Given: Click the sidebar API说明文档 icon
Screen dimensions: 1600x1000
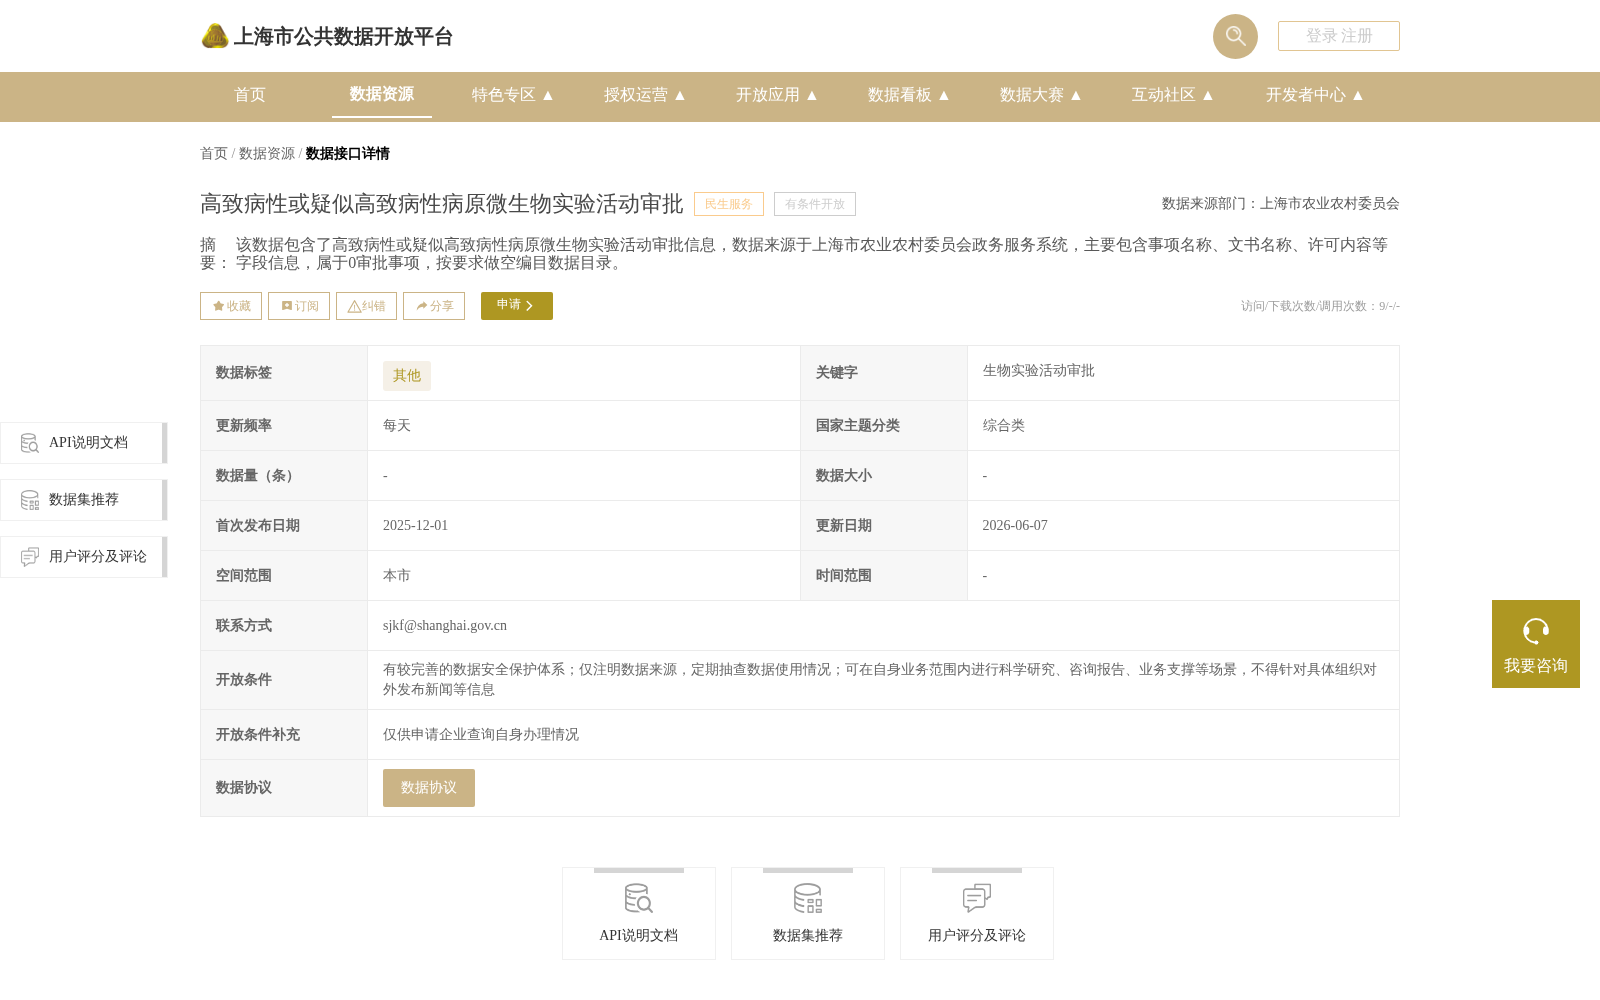Looking at the screenshot, I should click(x=30, y=443).
